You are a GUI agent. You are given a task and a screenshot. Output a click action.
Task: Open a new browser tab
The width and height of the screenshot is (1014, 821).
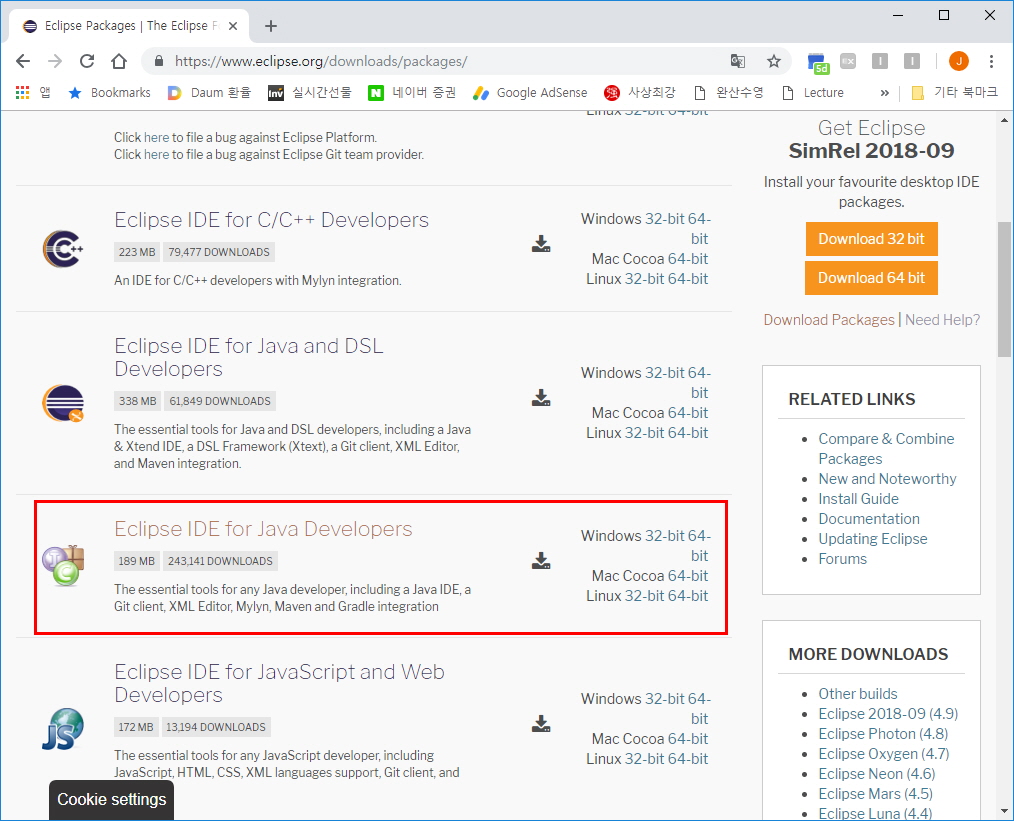click(271, 26)
